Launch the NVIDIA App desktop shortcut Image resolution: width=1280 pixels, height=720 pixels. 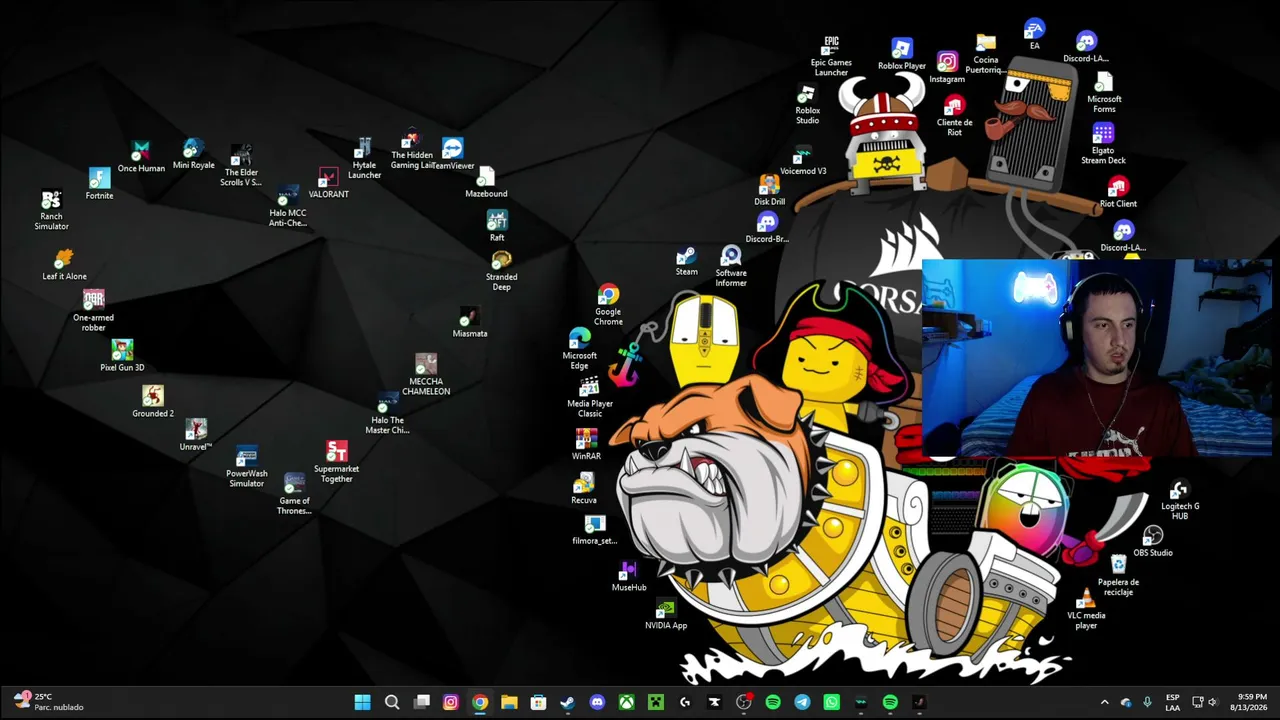666,615
